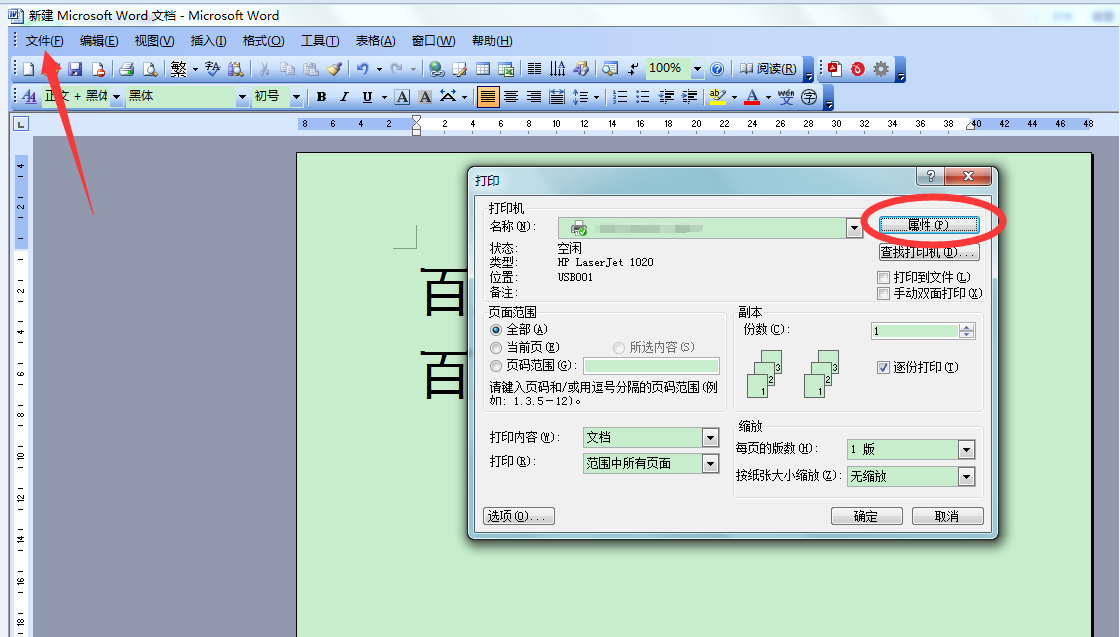The height and width of the screenshot is (637, 1120).
Task: Click the 选项 button
Action: tap(519, 515)
